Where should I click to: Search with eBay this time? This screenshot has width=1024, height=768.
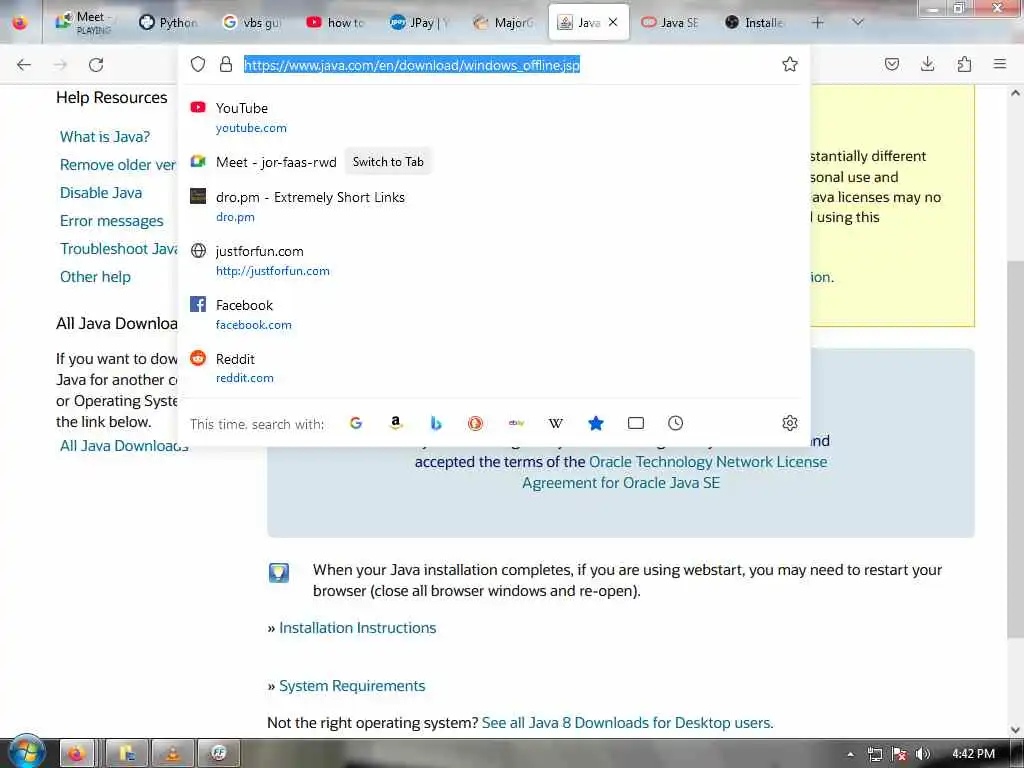coord(516,423)
